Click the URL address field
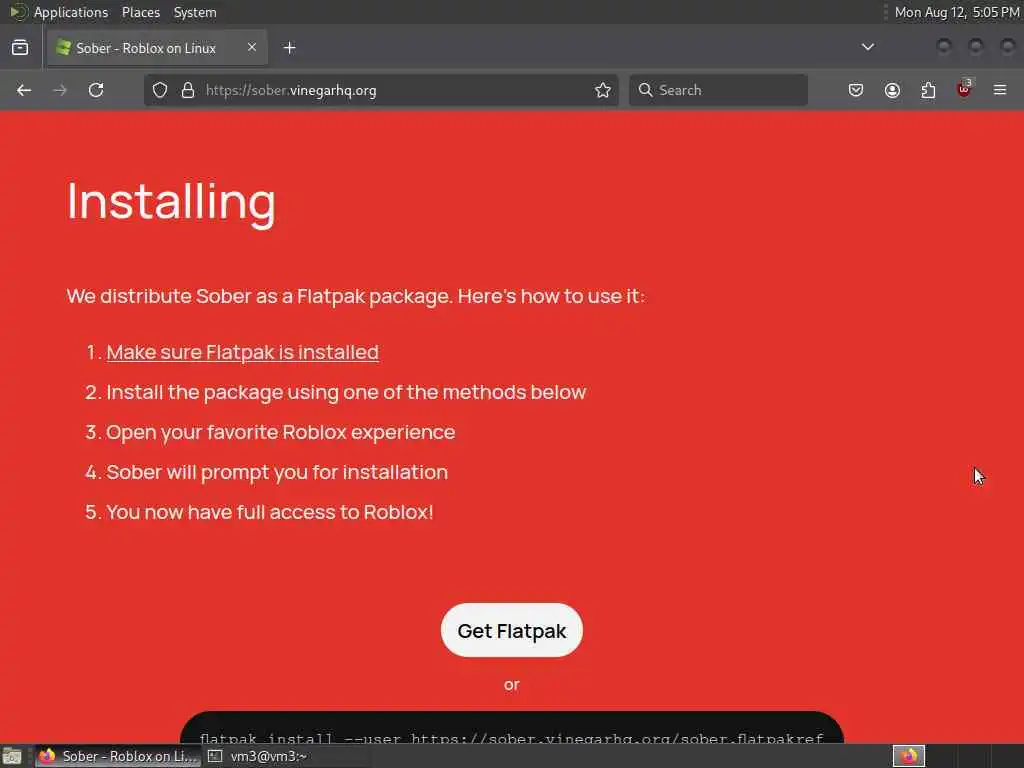Screen dimensions: 1024x768 click(382, 90)
